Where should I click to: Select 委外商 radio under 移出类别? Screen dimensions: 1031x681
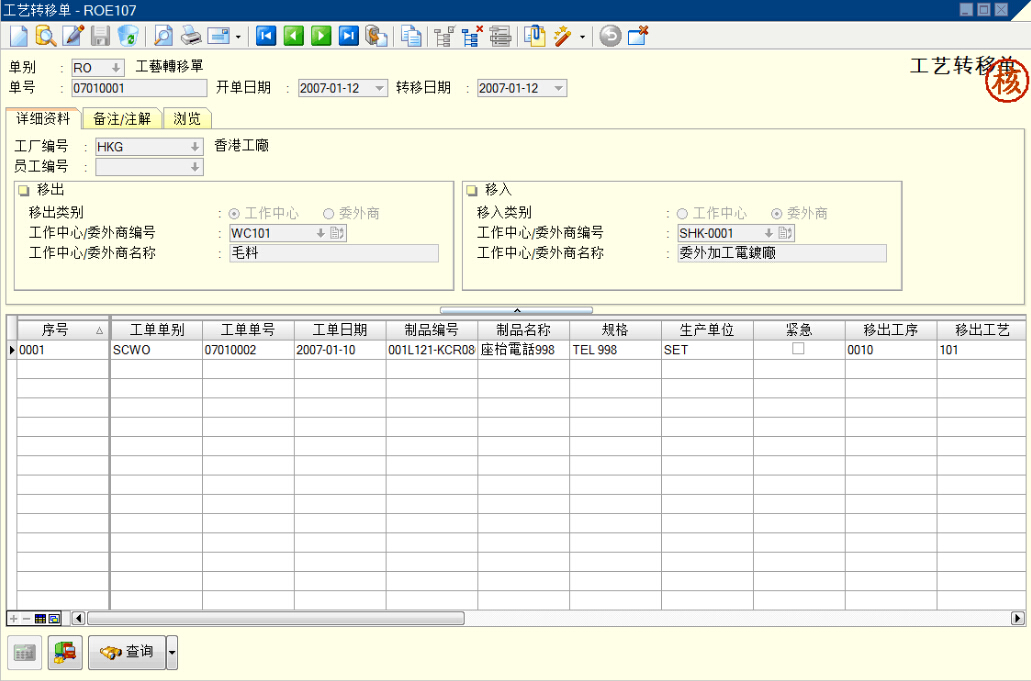[x=329, y=214]
